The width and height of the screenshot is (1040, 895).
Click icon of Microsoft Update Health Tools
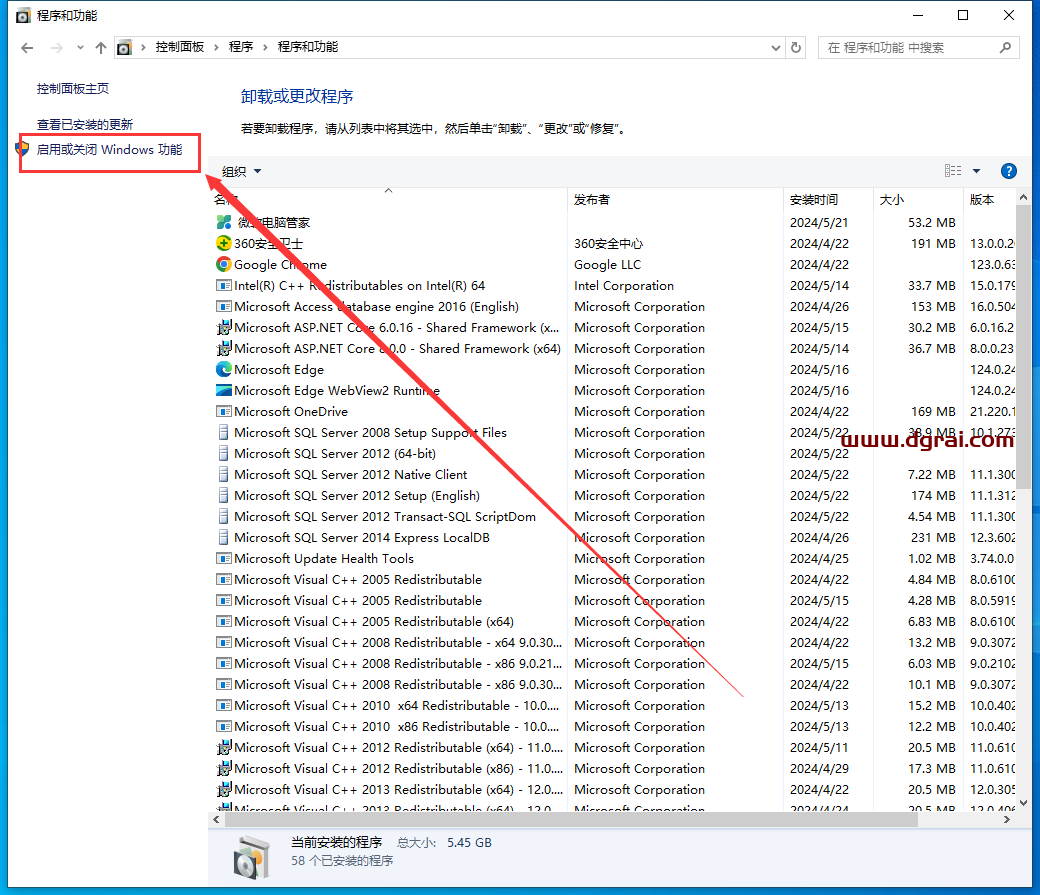click(224, 559)
